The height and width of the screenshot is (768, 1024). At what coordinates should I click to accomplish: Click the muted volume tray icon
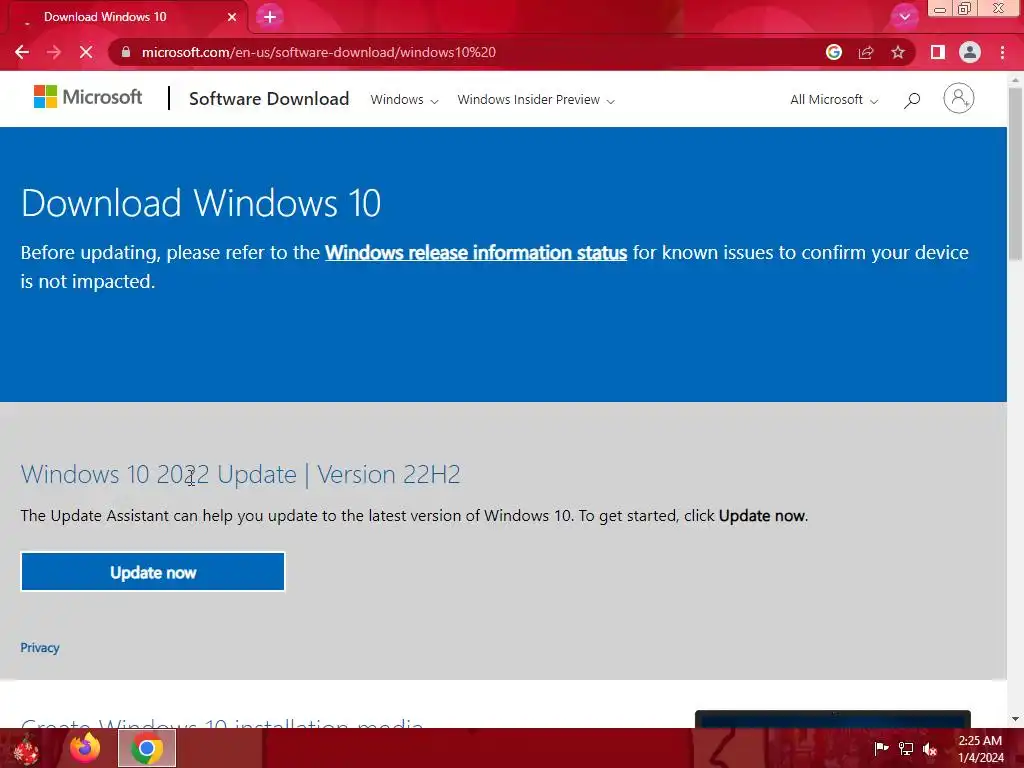(x=929, y=748)
